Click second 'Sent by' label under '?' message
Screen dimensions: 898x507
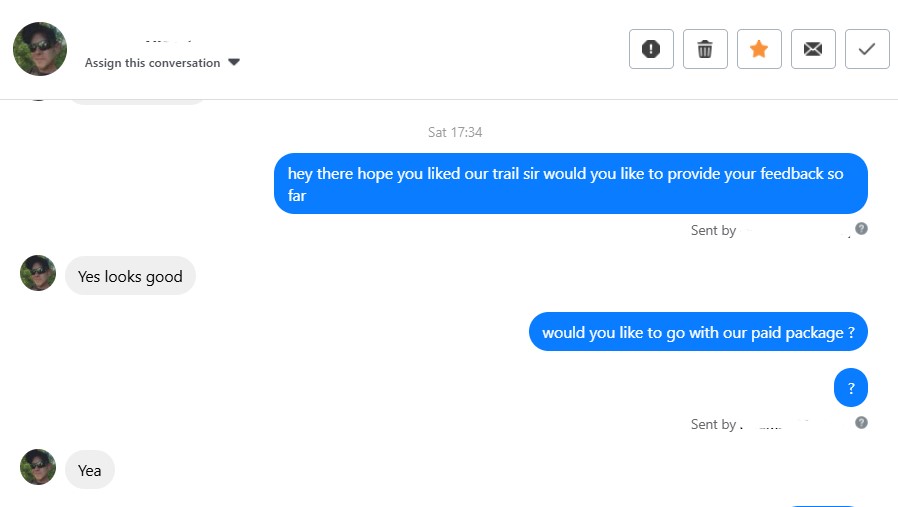point(713,424)
